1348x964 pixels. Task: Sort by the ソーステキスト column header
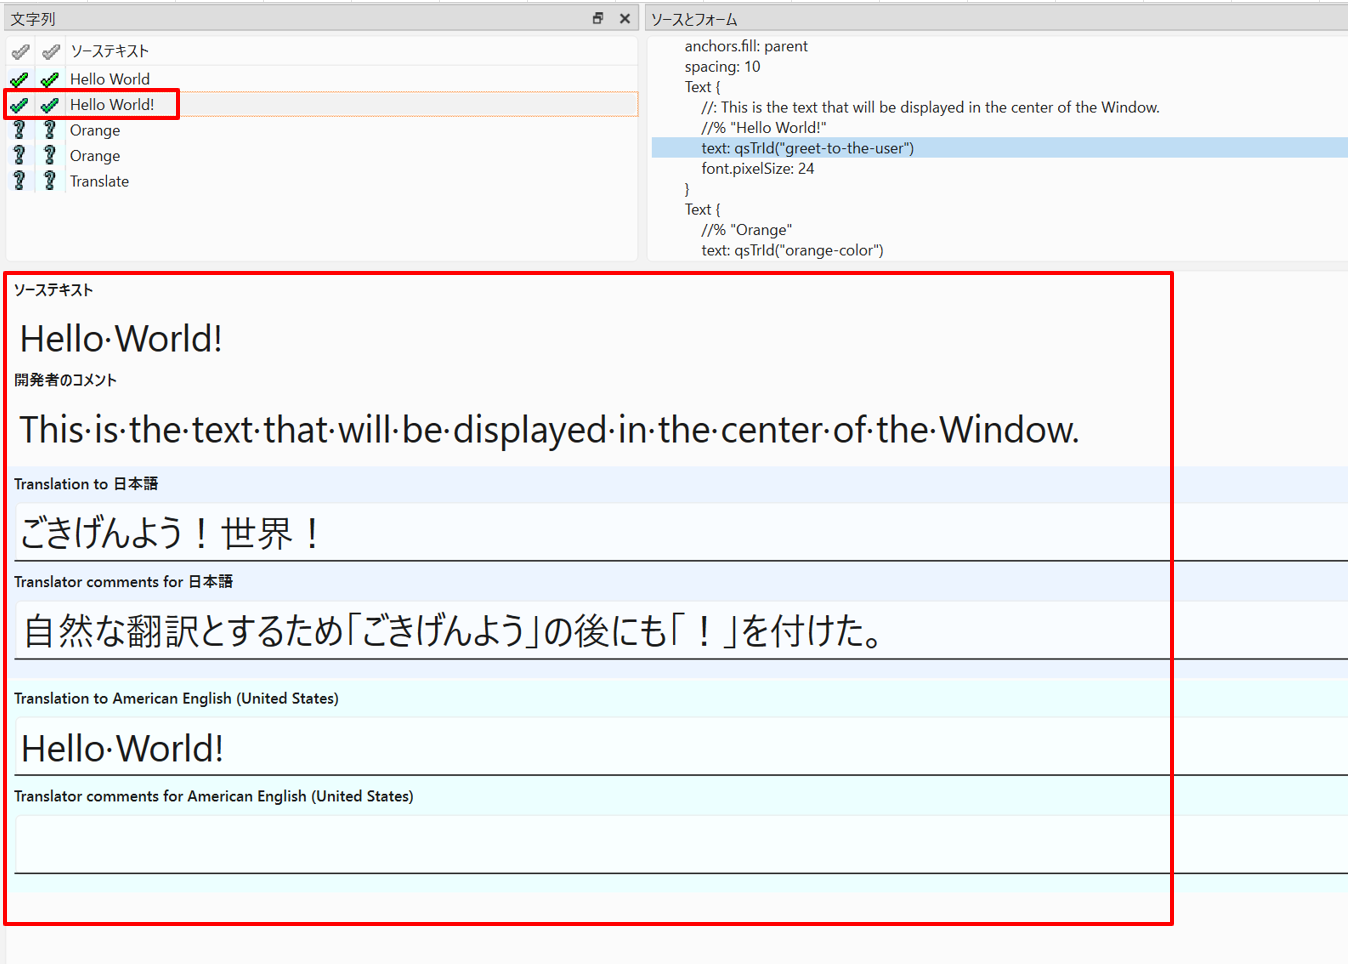[109, 51]
